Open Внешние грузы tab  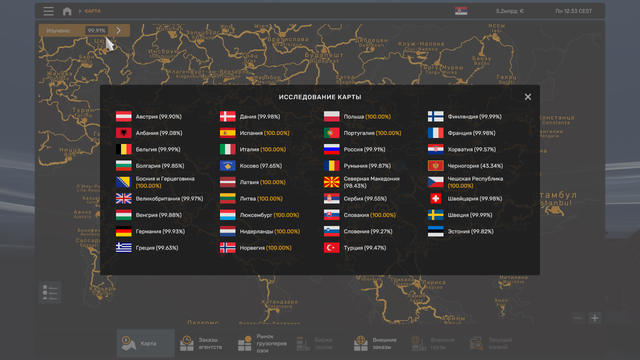tap(435, 343)
